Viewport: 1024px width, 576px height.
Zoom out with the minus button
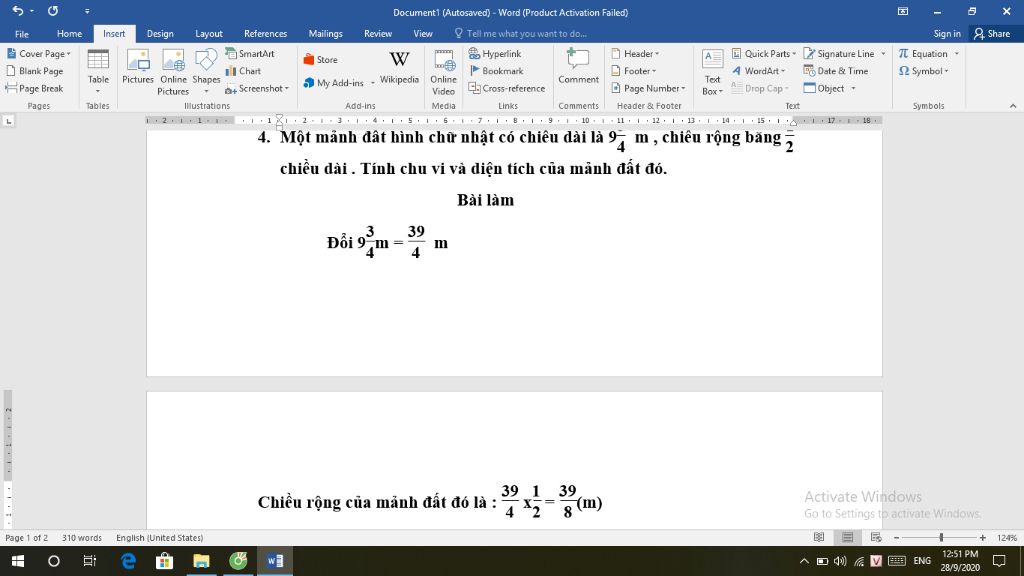(x=897, y=537)
